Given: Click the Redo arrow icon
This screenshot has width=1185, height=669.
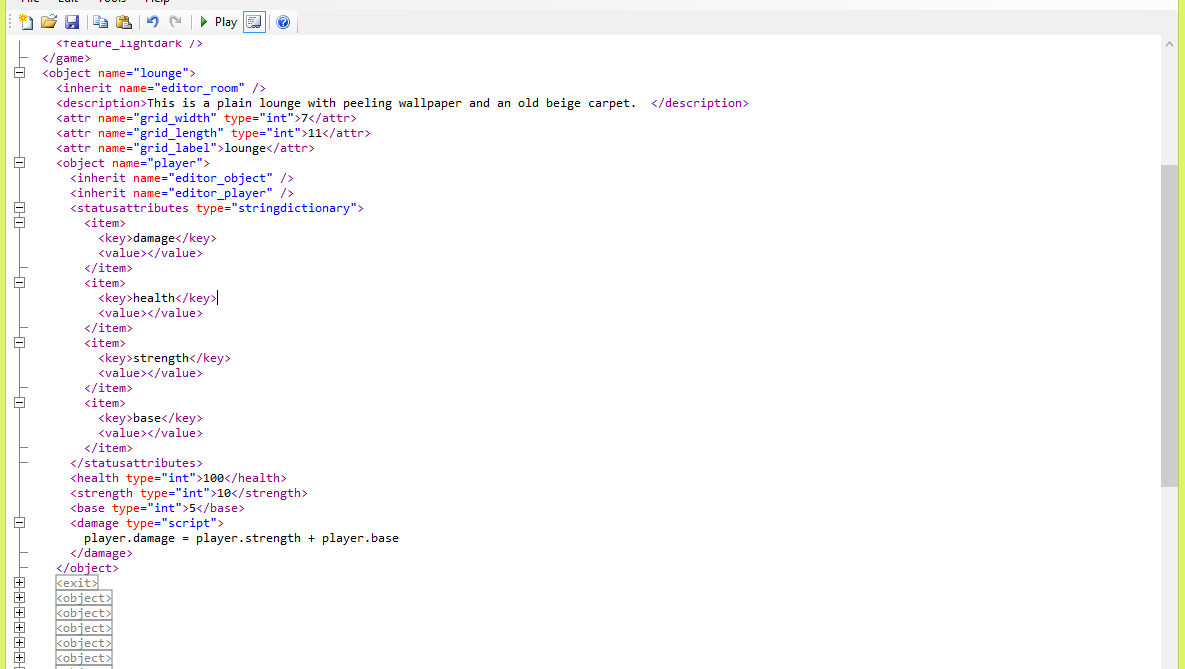Looking at the screenshot, I should point(176,22).
